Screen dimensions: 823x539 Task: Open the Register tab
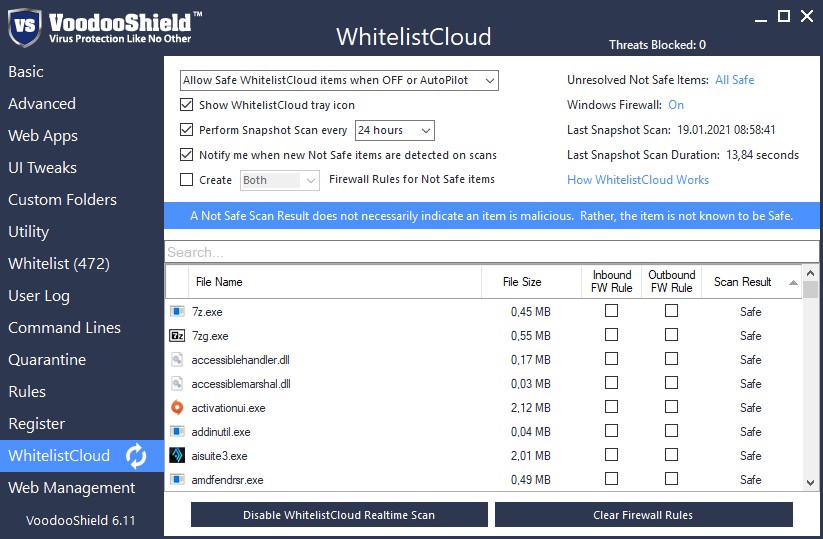pyautogui.click(x=37, y=424)
